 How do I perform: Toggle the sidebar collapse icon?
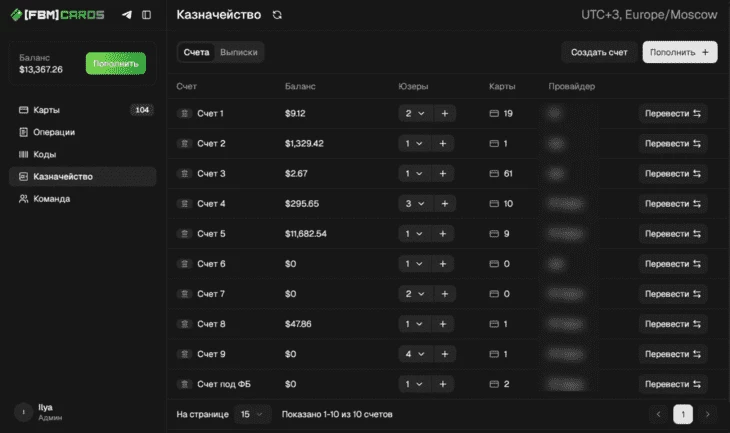[147, 15]
